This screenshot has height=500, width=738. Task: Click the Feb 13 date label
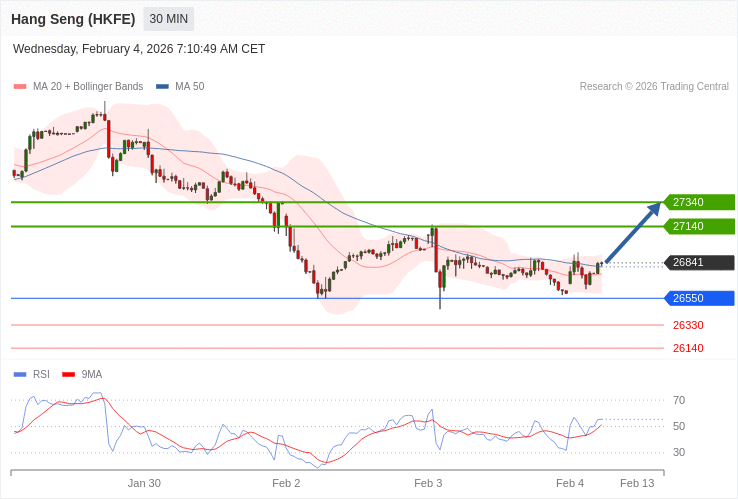coord(637,484)
